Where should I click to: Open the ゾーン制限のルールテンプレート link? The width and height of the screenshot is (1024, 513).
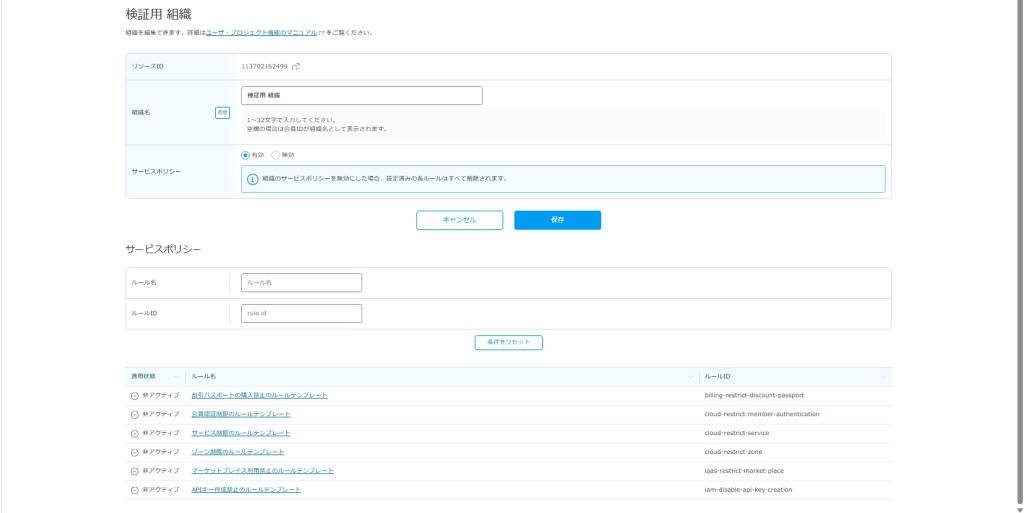pyautogui.click(x=238, y=452)
